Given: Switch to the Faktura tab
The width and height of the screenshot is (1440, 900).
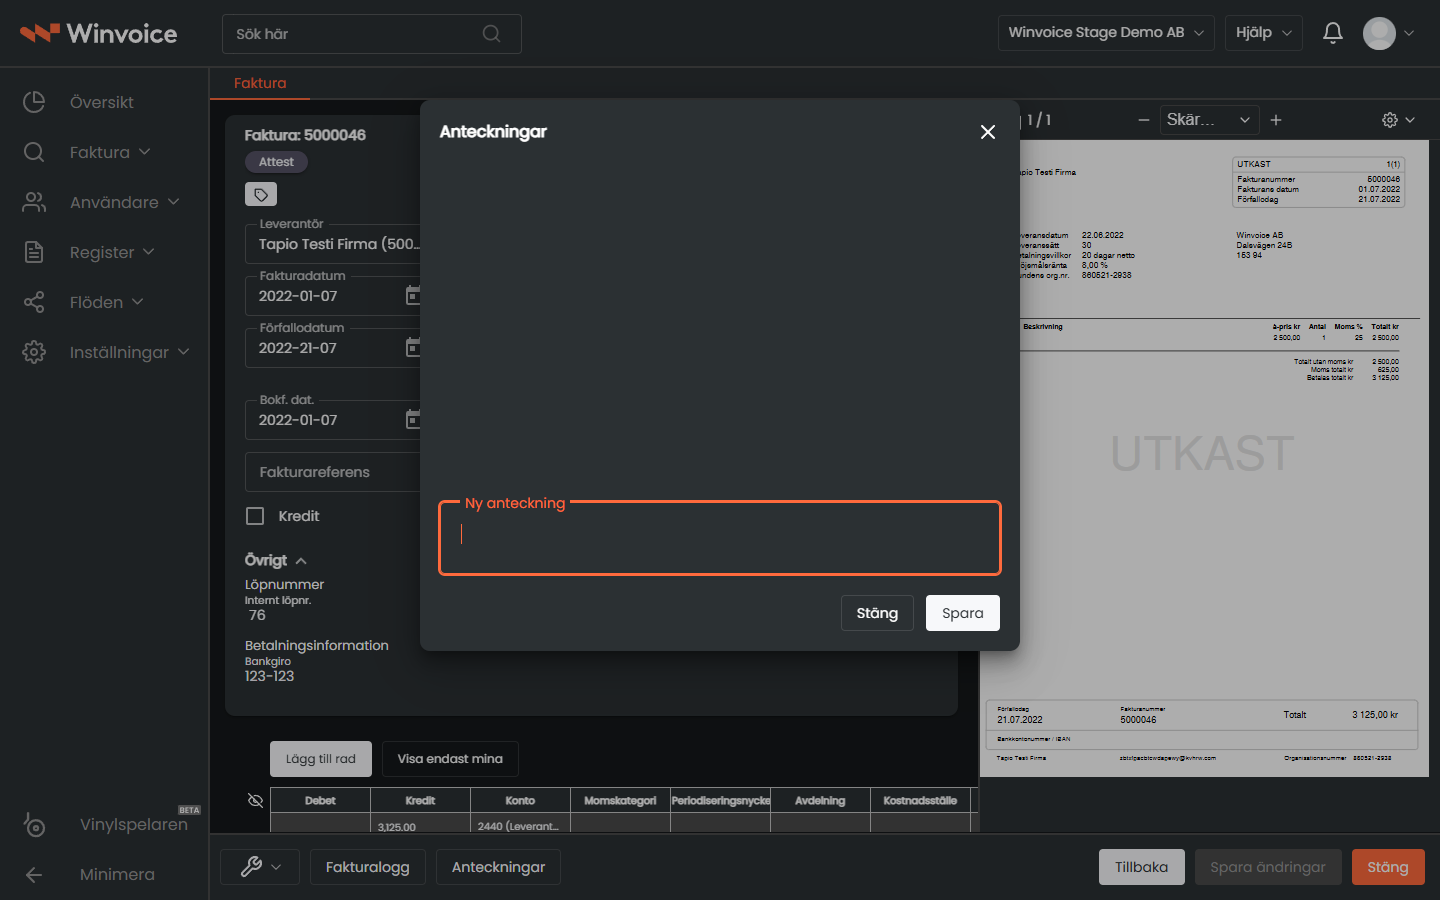Looking at the screenshot, I should click(260, 83).
